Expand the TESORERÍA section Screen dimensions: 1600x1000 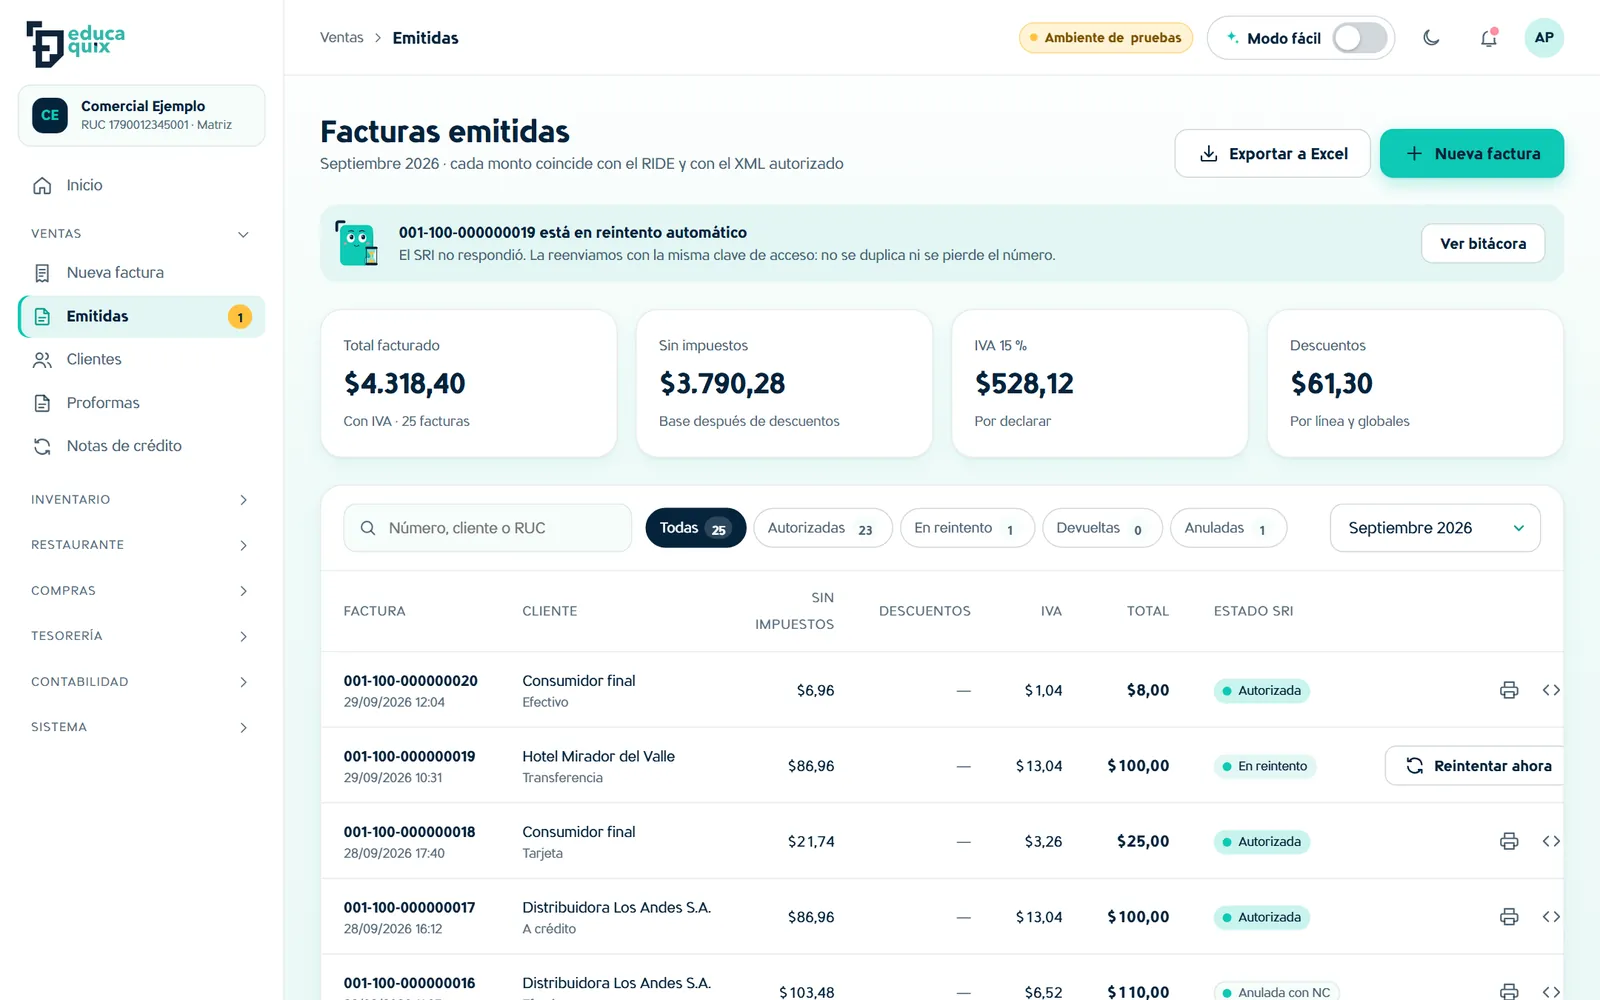click(141, 636)
